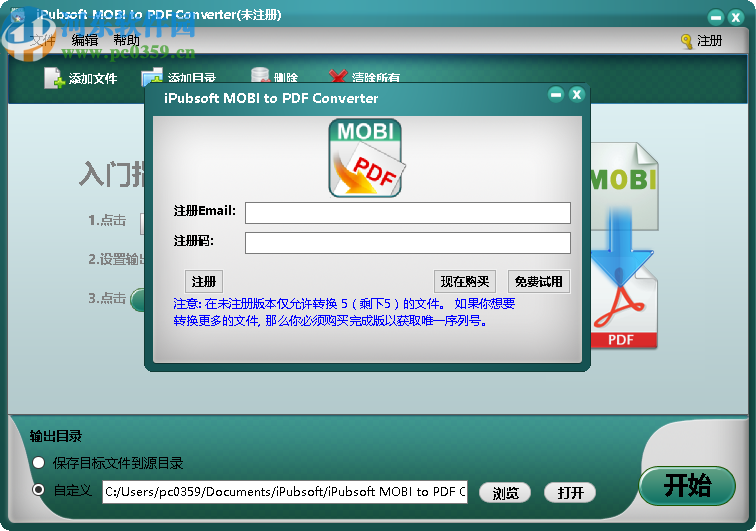The width and height of the screenshot is (756, 531).
Task: Focus the 注册码 input field
Action: click(x=408, y=243)
